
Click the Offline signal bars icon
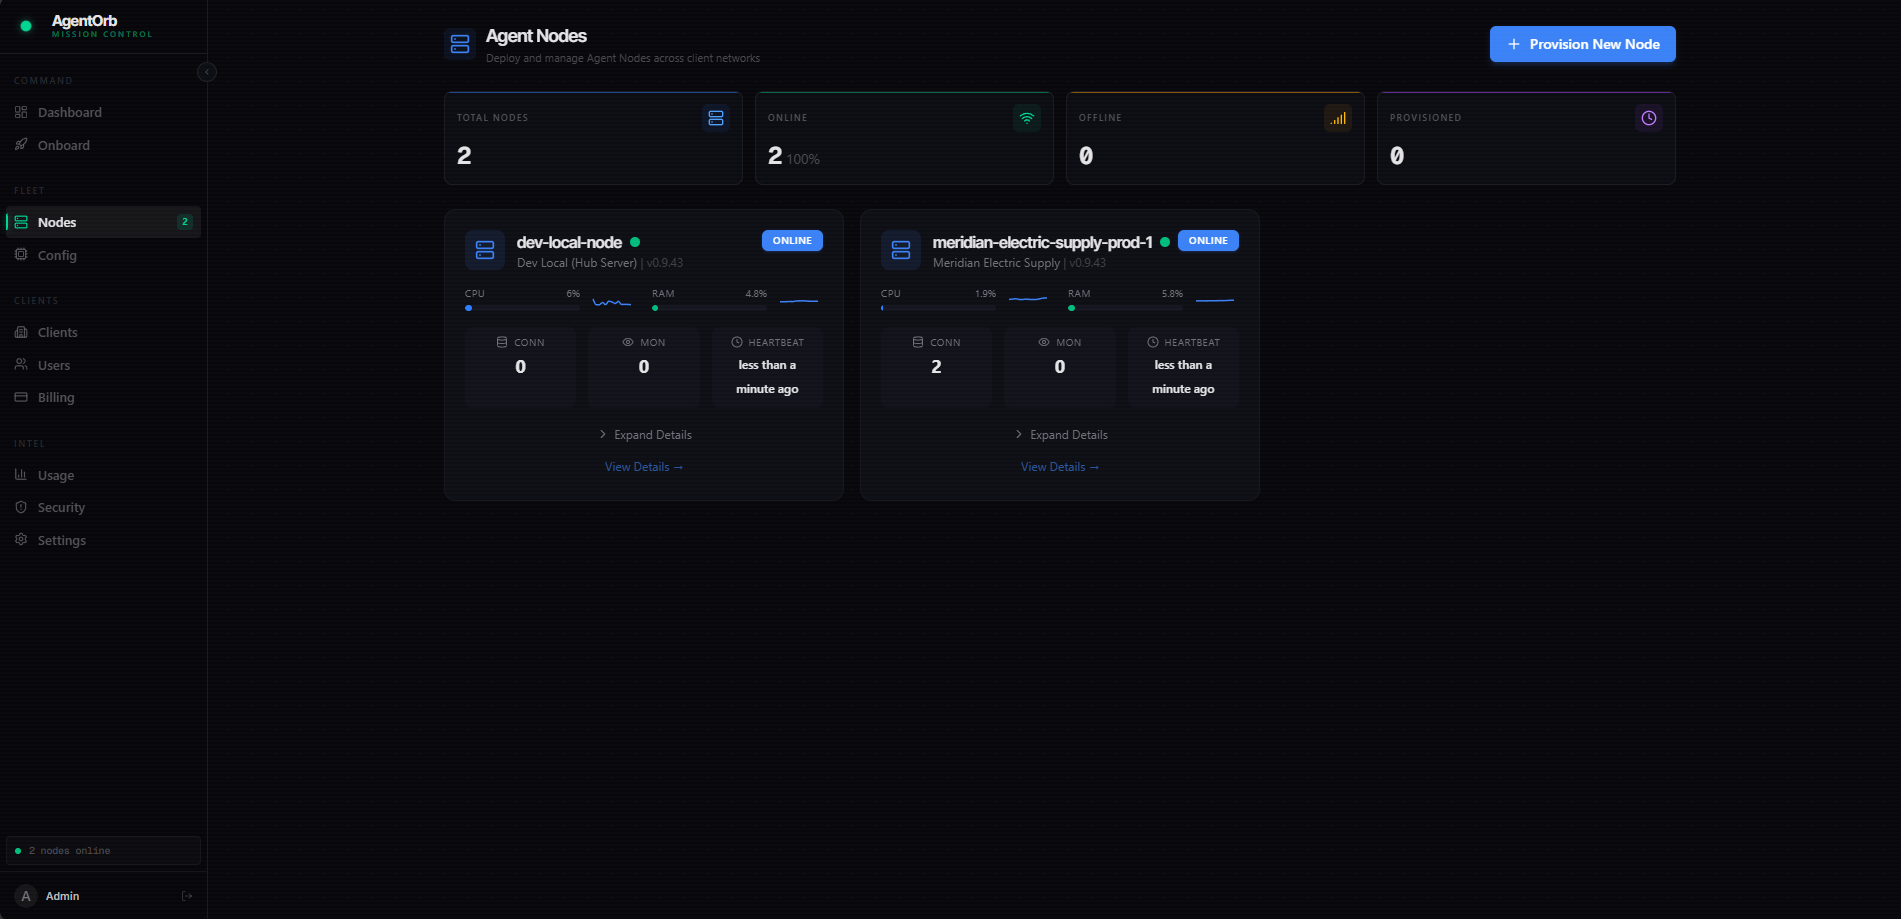click(1338, 118)
